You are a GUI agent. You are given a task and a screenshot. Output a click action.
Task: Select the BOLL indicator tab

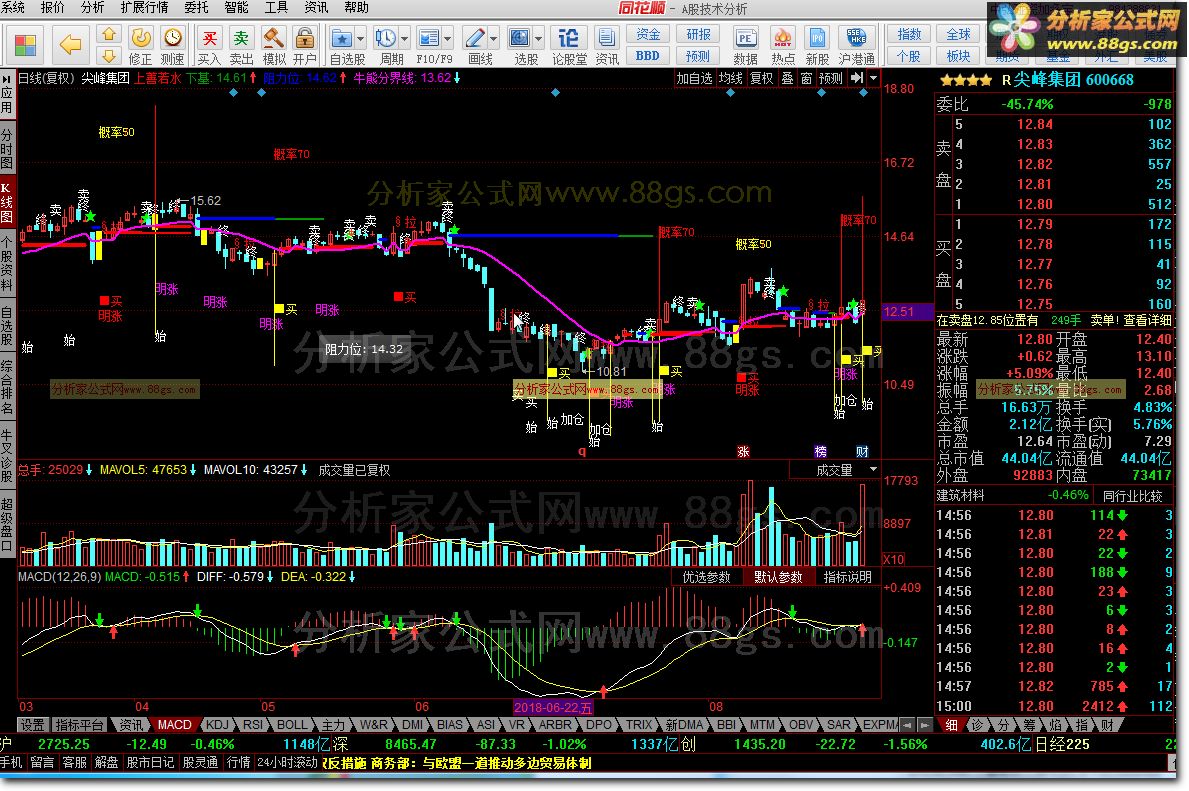(292, 724)
